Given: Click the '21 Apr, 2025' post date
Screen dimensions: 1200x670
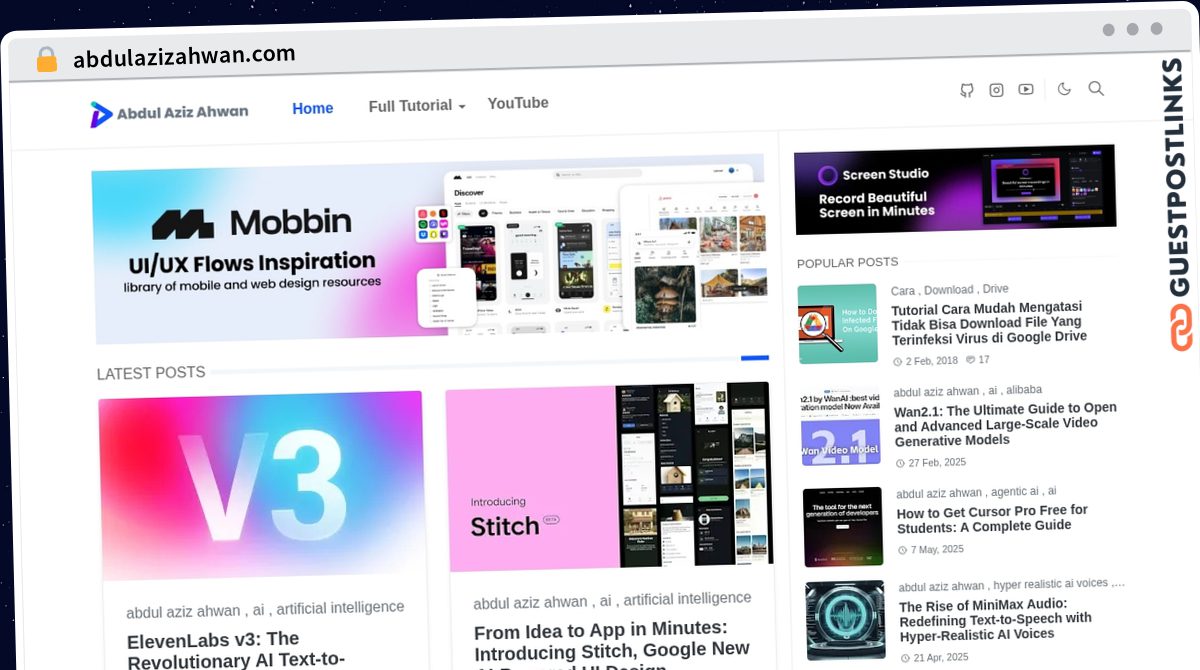Looking at the screenshot, I should pos(935,658).
